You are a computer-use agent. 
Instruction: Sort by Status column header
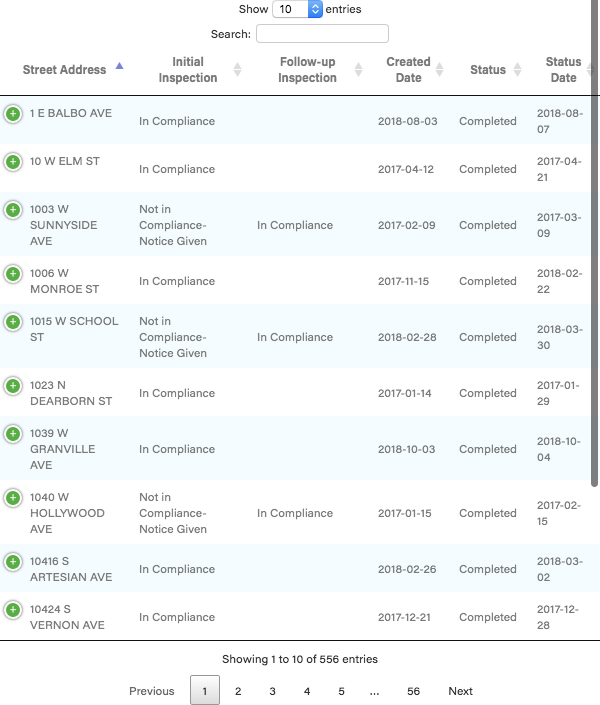pos(488,70)
